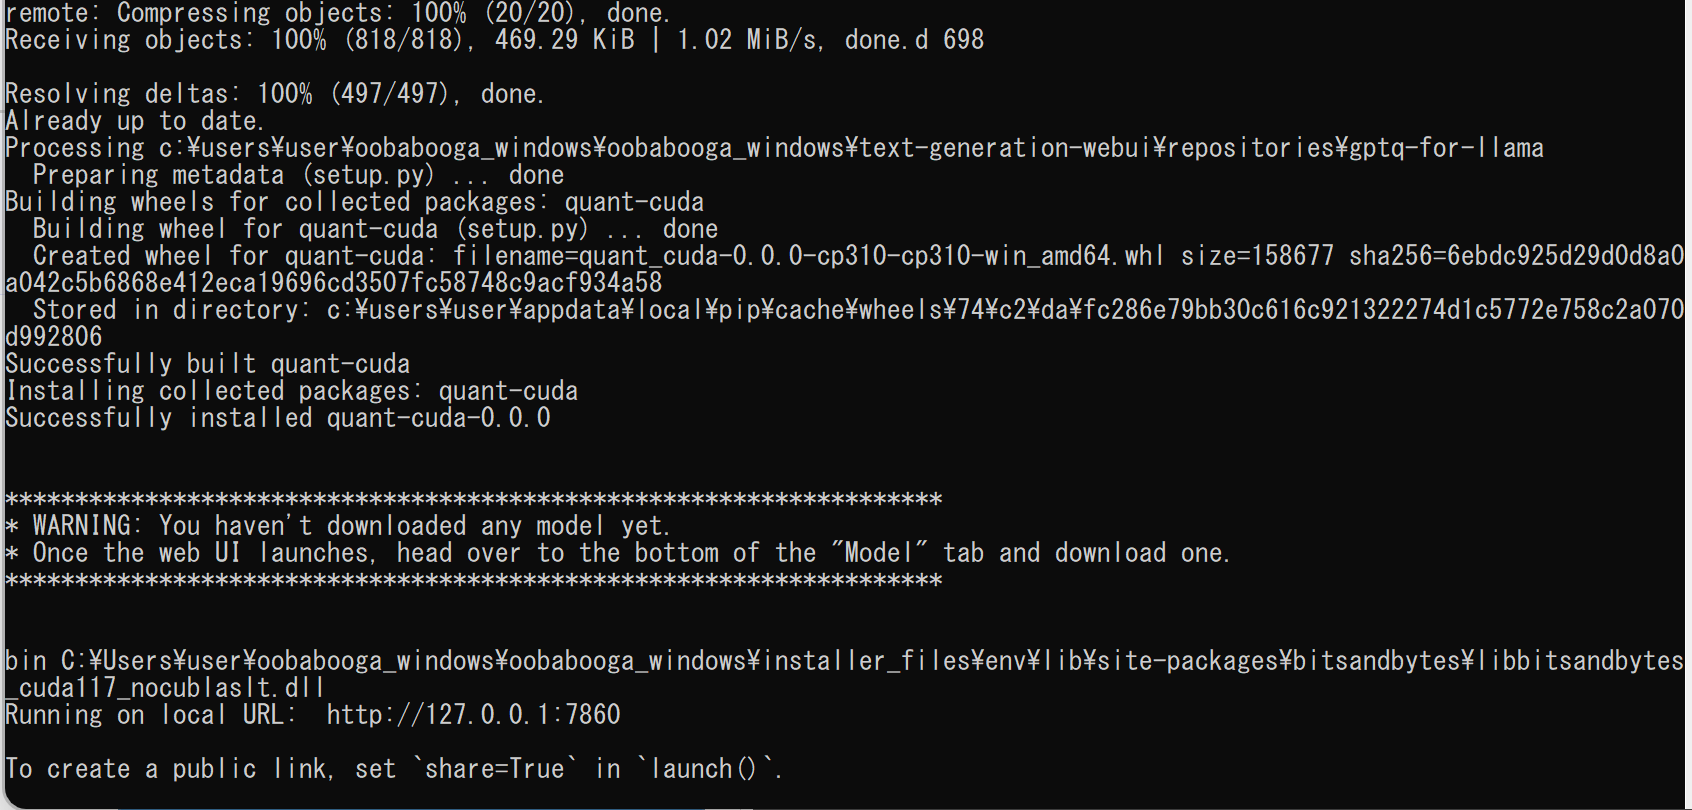Screen dimensions: 1692x810
Task: Click the 'Receiving objects: 100%' line
Action: pos(495,40)
